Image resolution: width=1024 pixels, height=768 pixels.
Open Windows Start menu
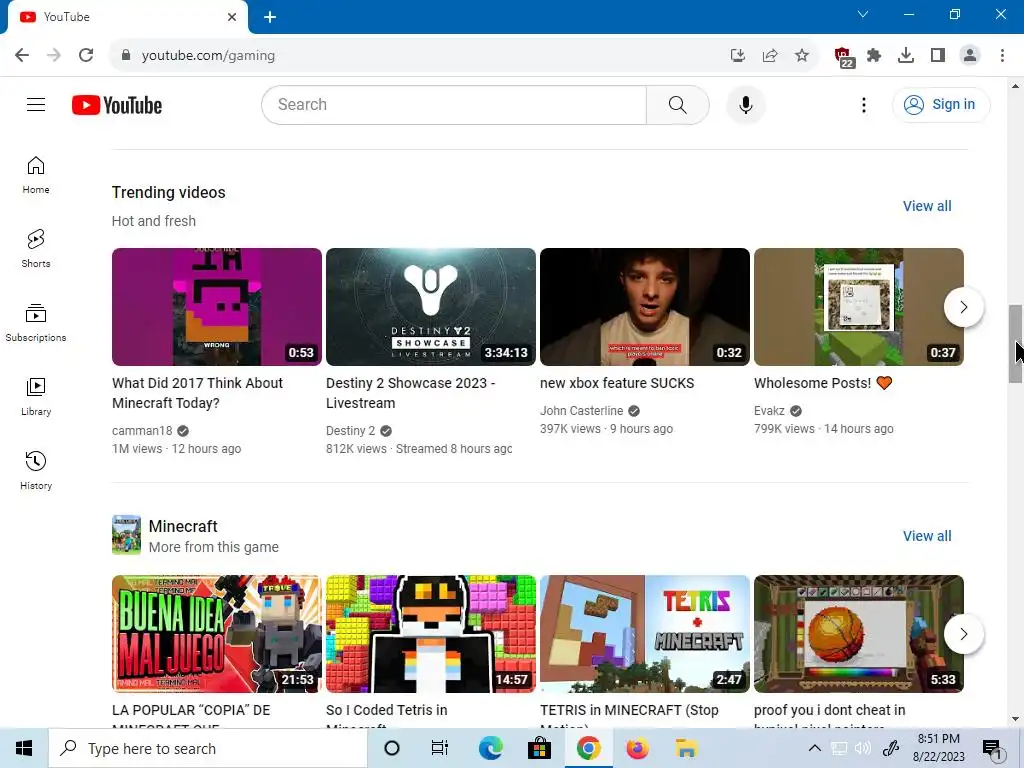click(24, 748)
